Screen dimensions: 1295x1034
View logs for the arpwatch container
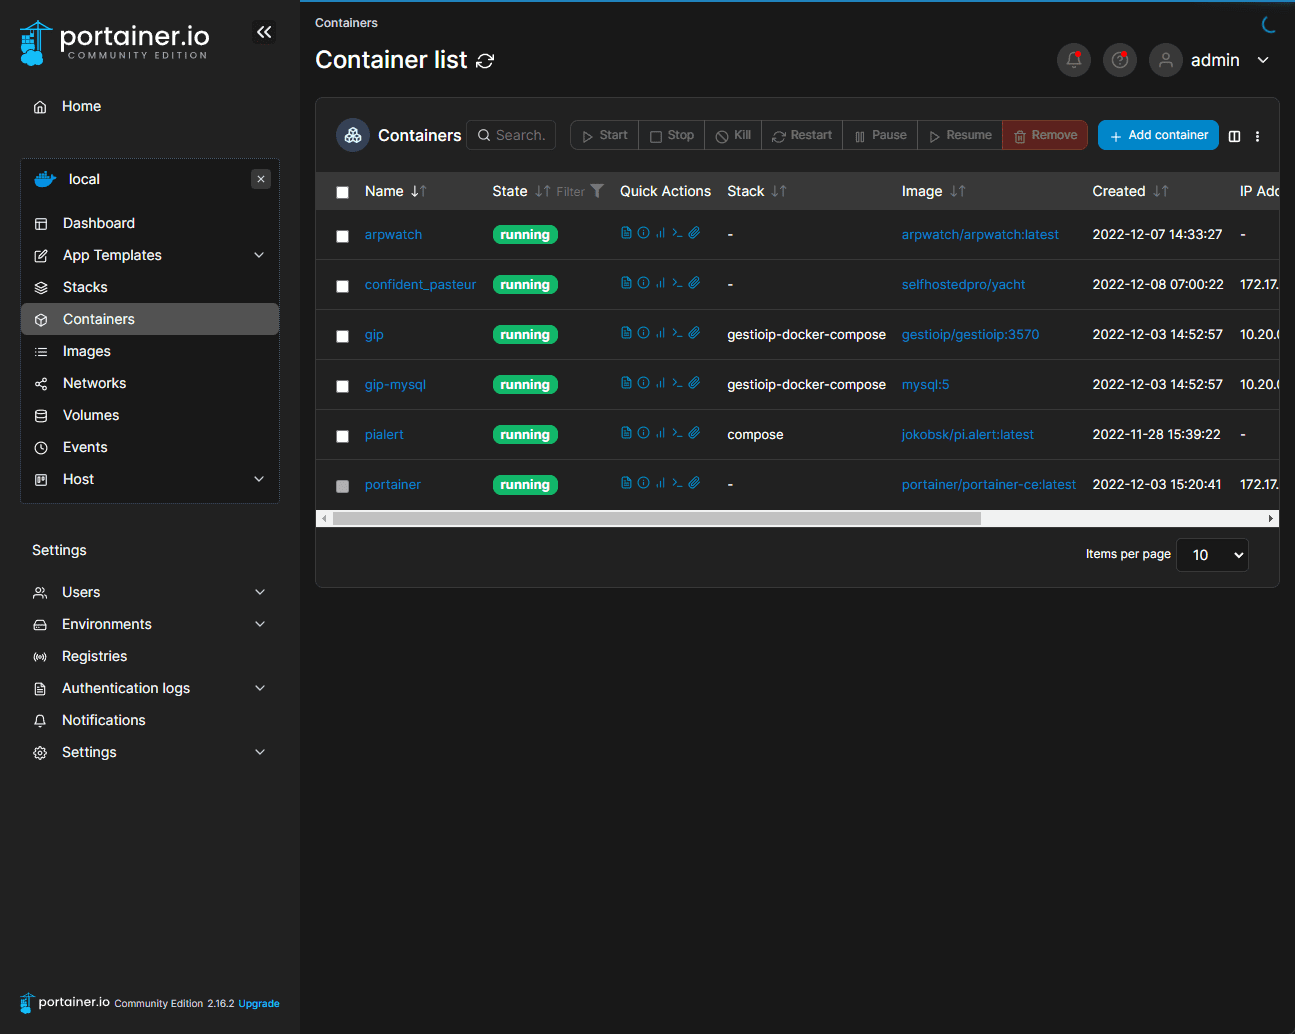click(625, 232)
